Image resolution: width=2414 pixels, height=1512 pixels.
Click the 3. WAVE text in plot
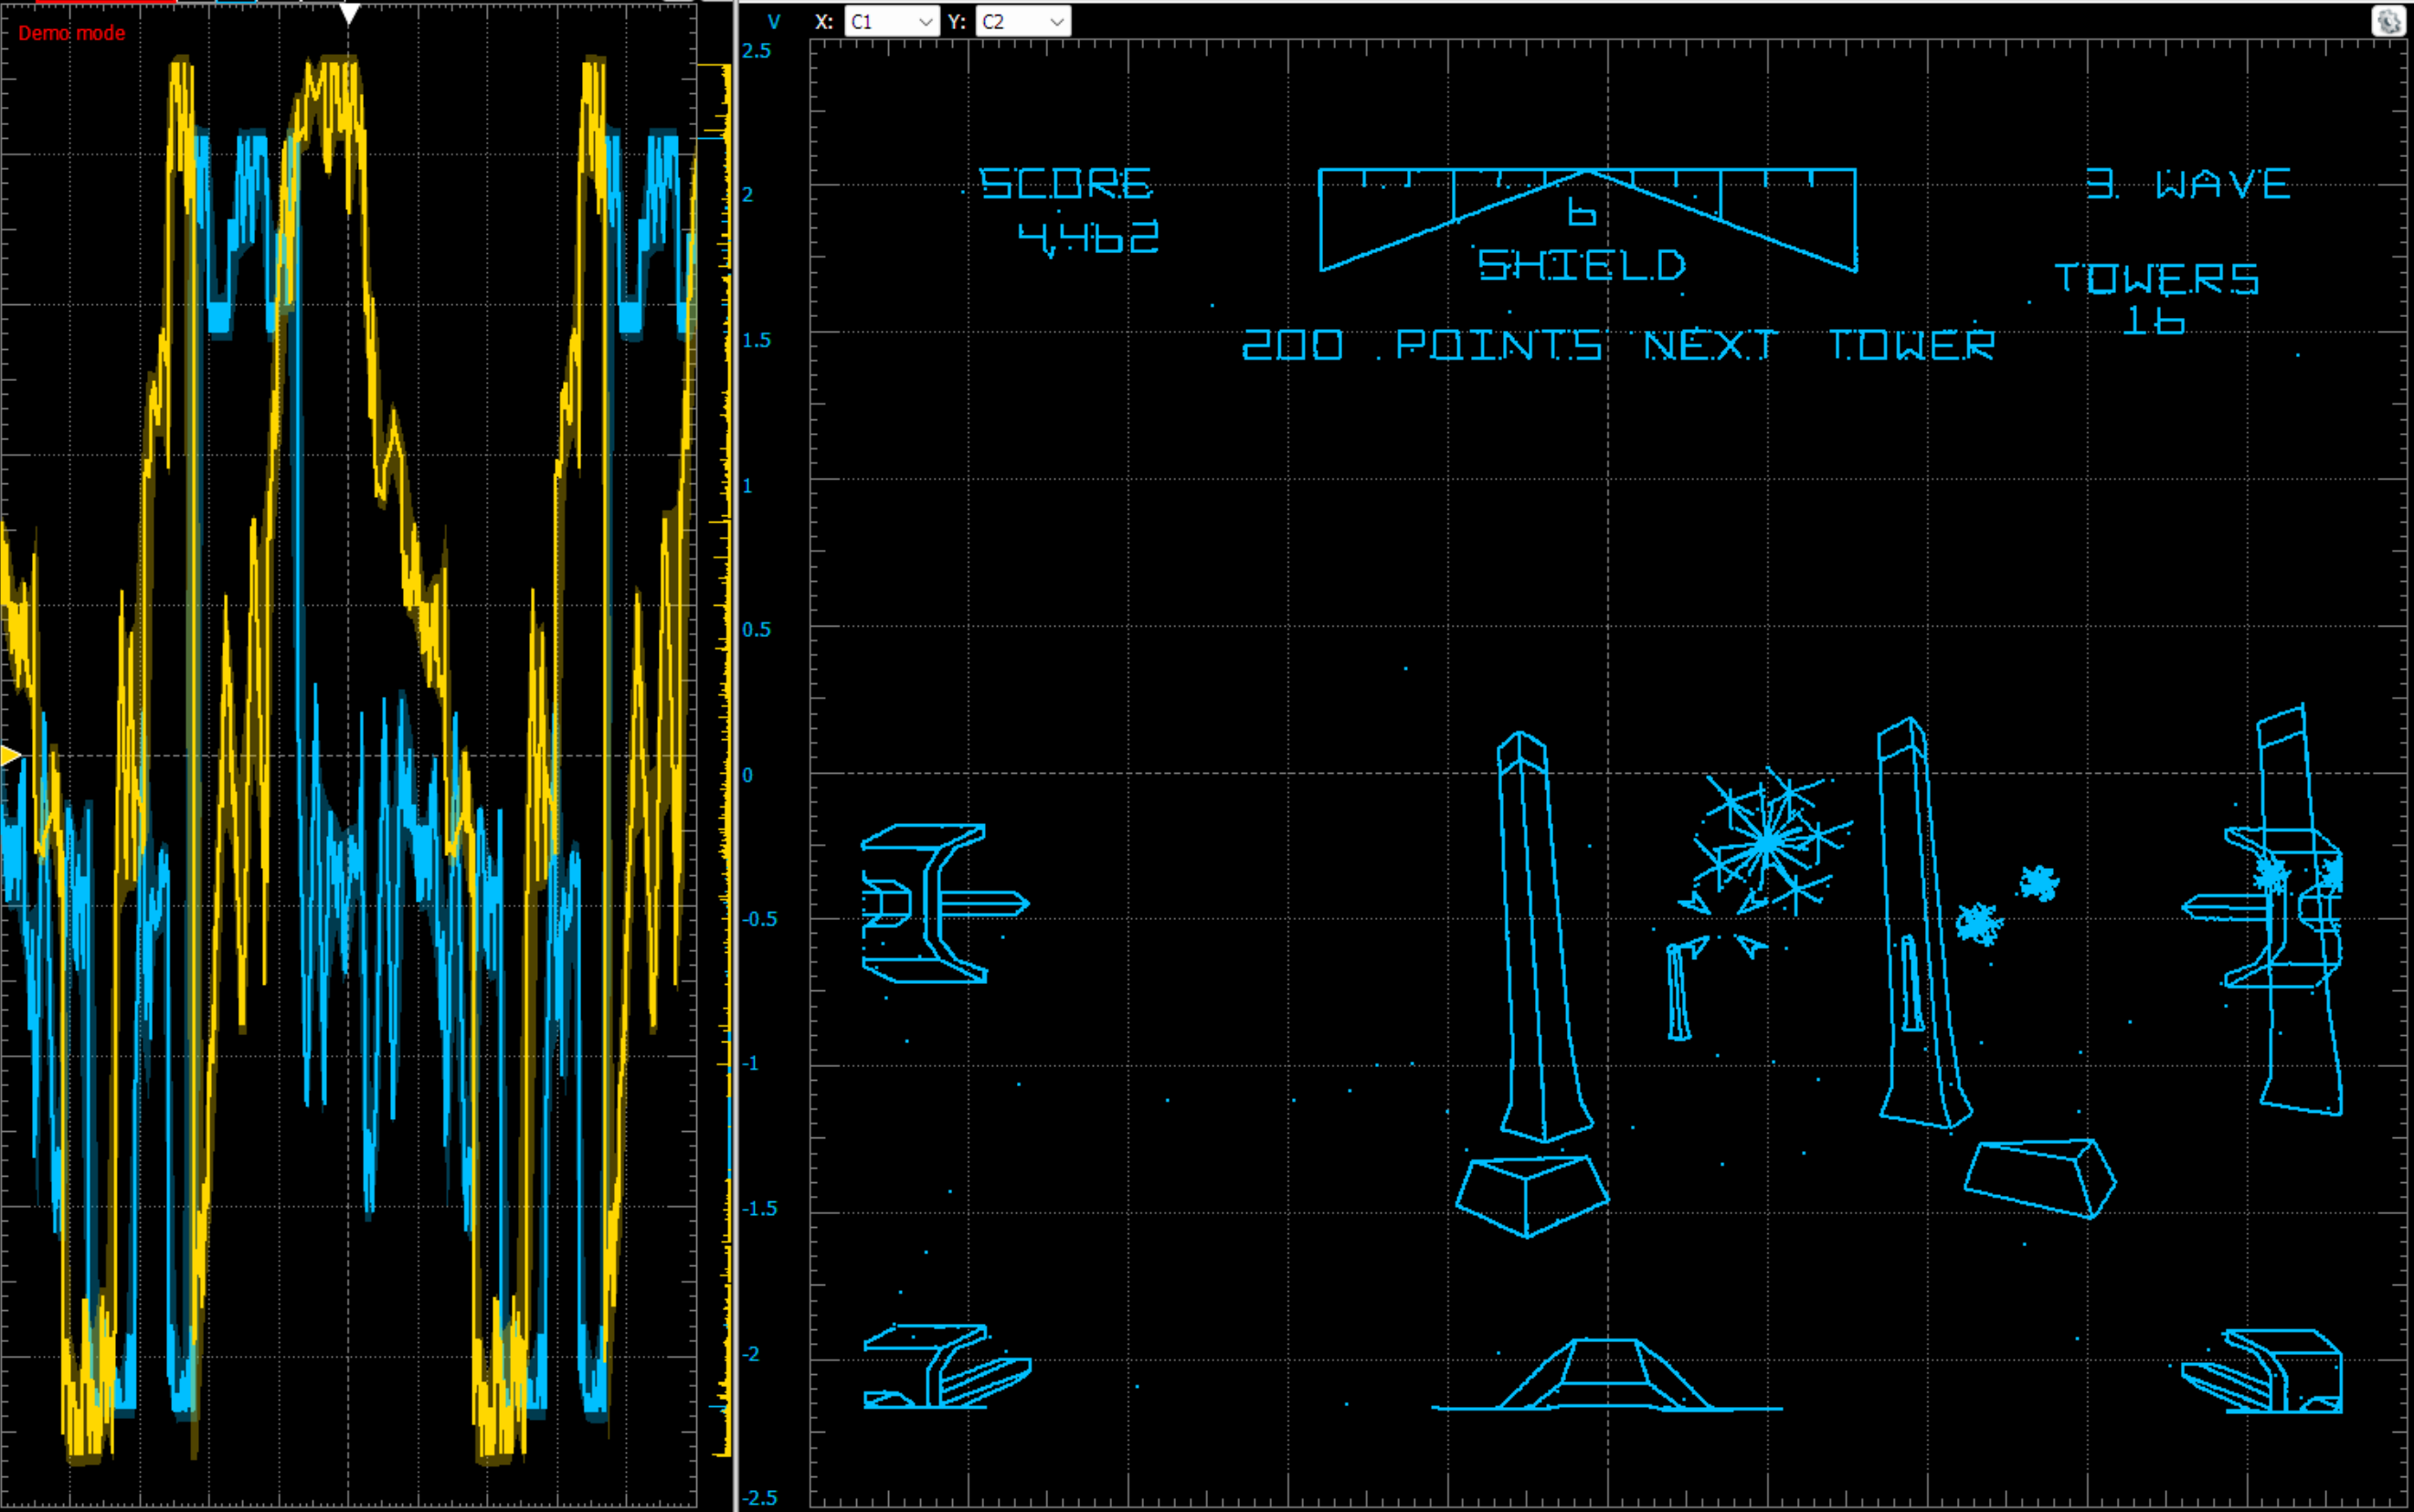point(2188,184)
